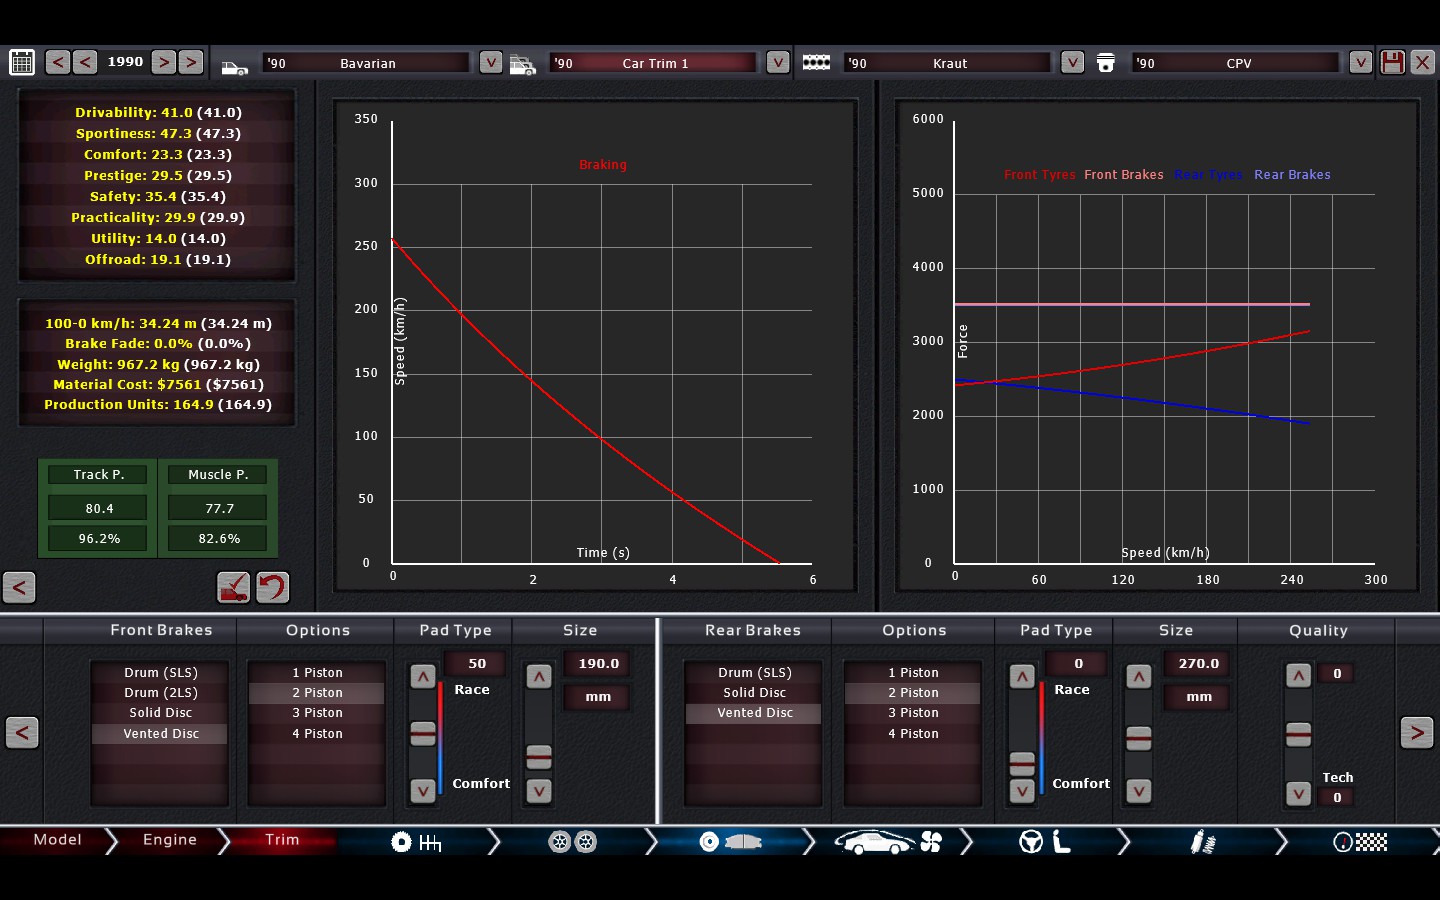Choose 3 Piston in rear brake Options

[913, 713]
